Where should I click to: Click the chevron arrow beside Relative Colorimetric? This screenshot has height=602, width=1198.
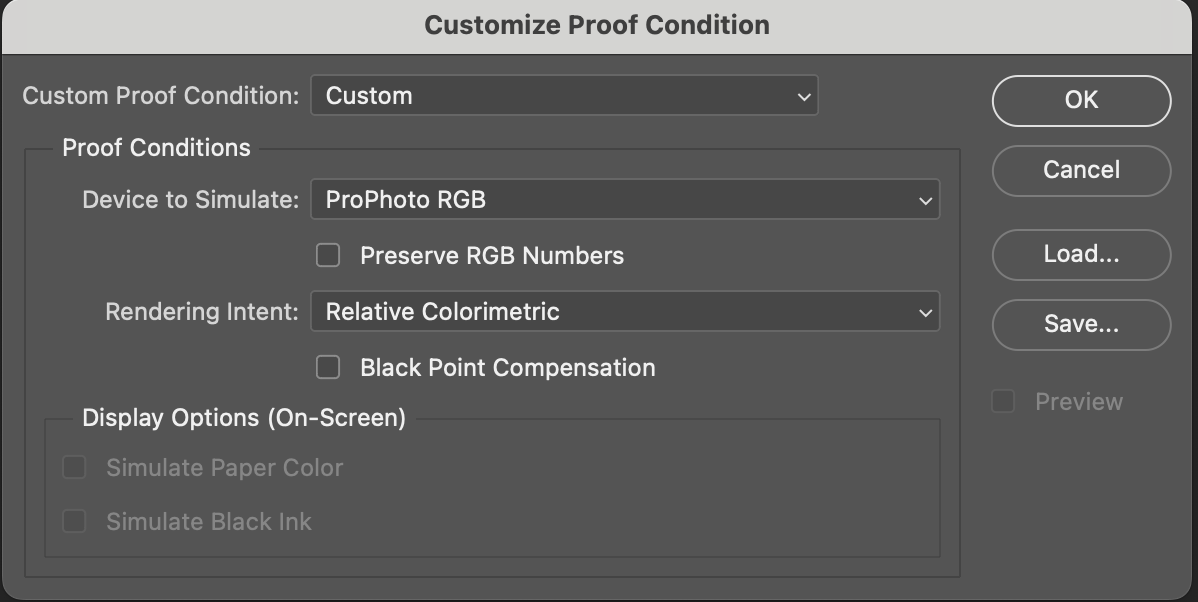pos(925,312)
